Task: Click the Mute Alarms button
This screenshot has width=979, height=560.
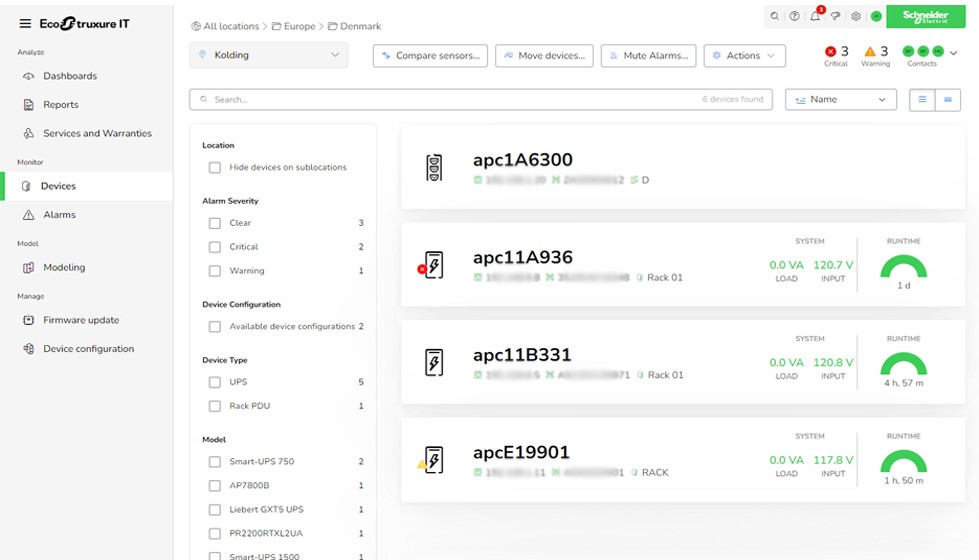Action: [x=648, y=56]
